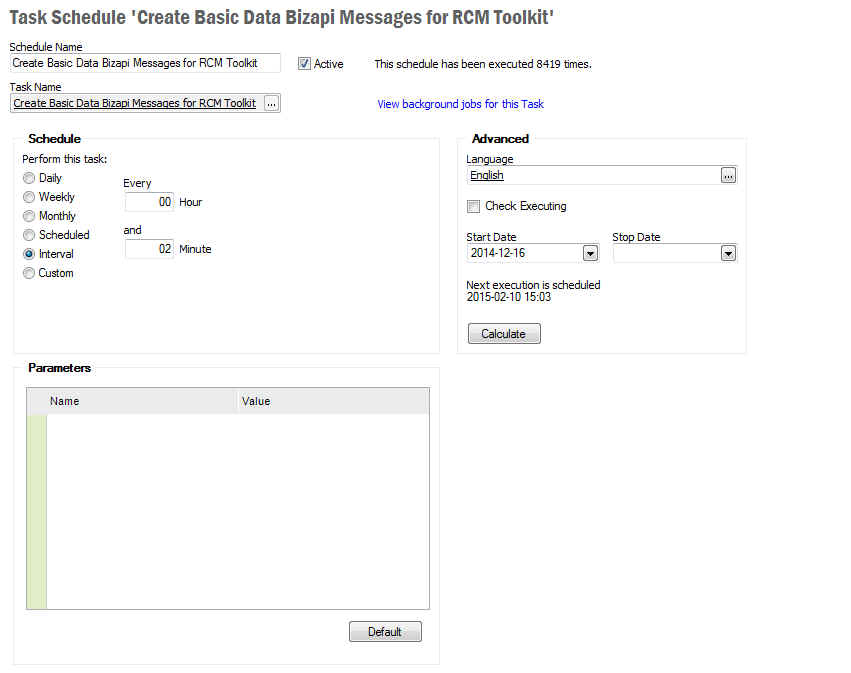This screenshot has height=673, width=851.
Task: Open the Start Date dropdown calendar
Action: click(x=590, y=253)
